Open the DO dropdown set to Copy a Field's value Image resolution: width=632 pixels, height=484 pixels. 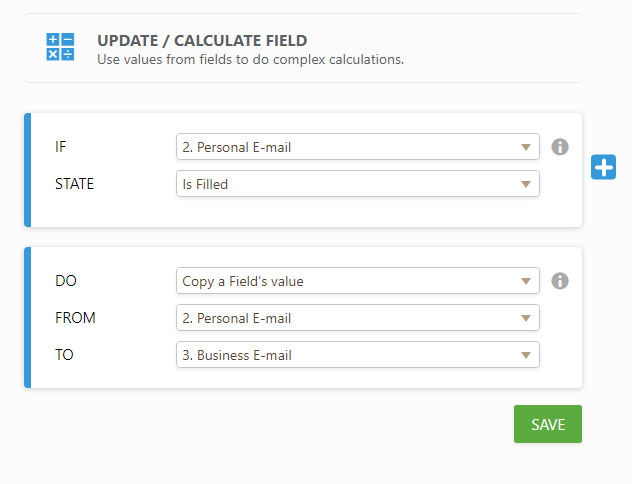(357, 281)
